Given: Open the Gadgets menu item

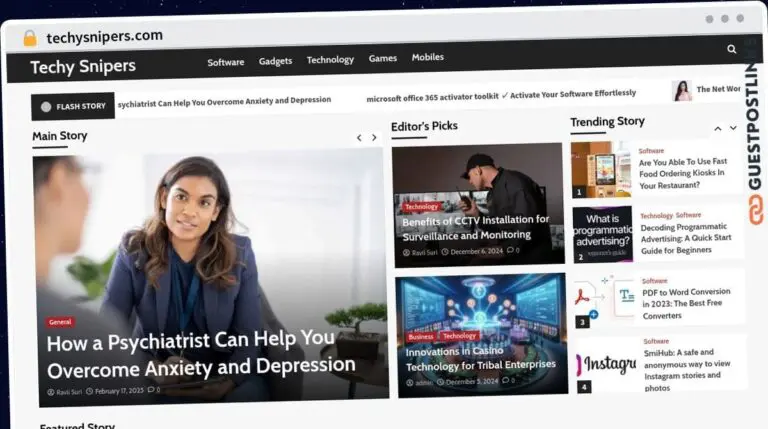Looking at the screenshot, I should coord(275,61).
